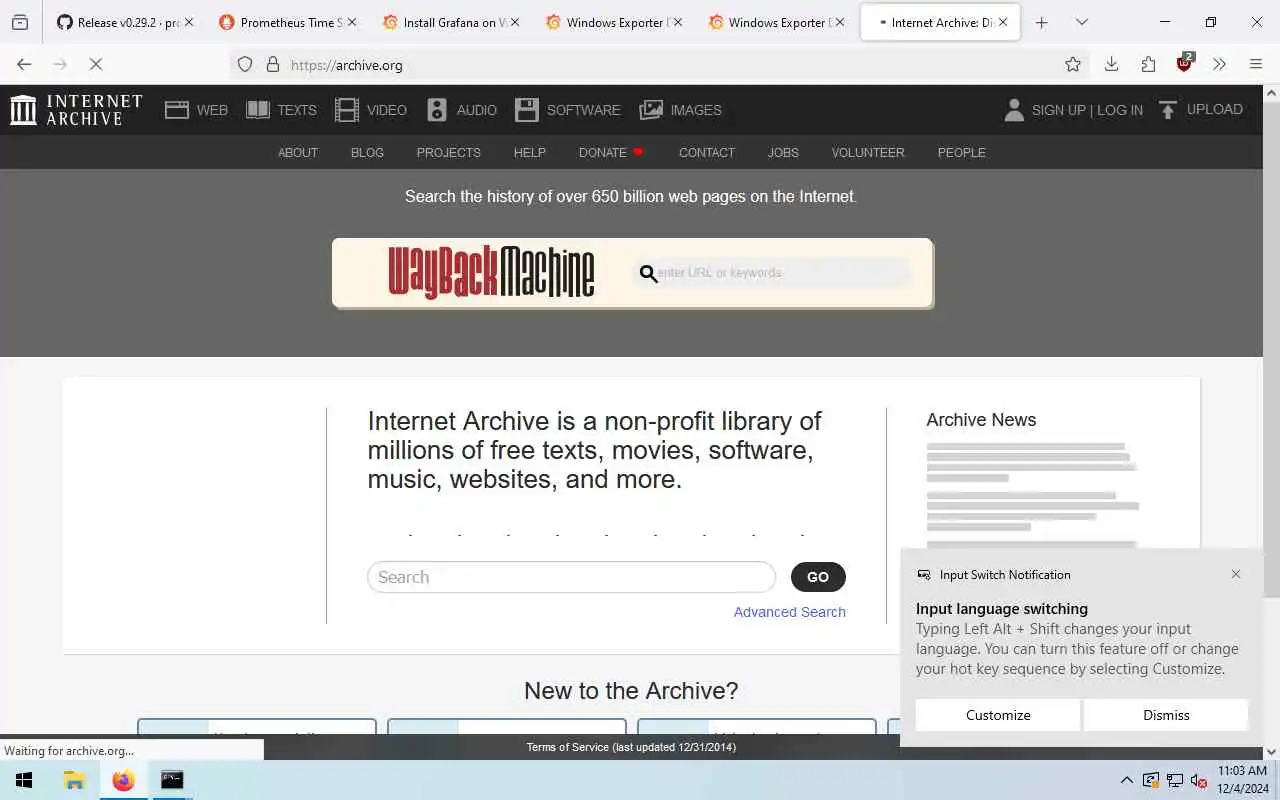Open a new browser tab
1280x800 pixels.
(x=1041, y=22)
